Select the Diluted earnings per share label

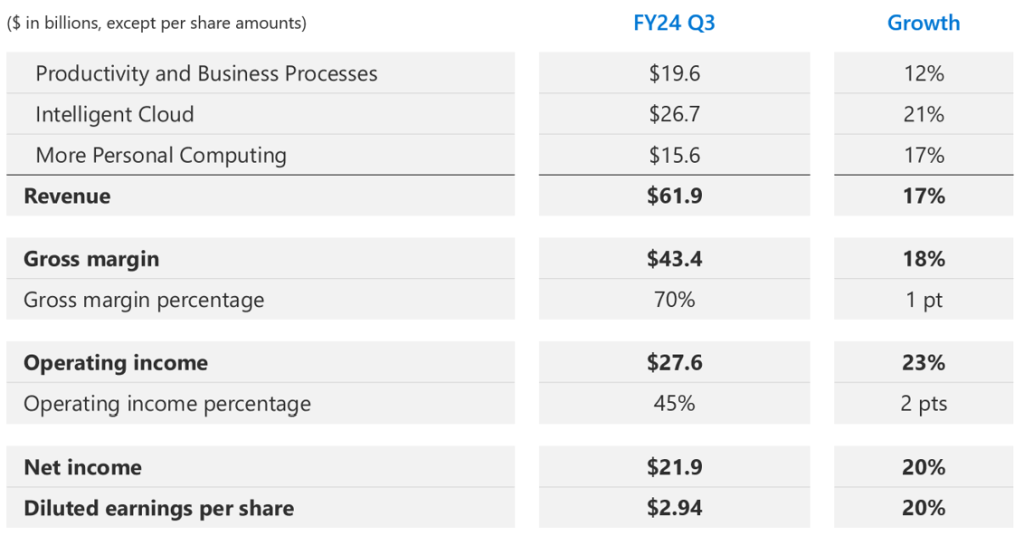point(159,508)
